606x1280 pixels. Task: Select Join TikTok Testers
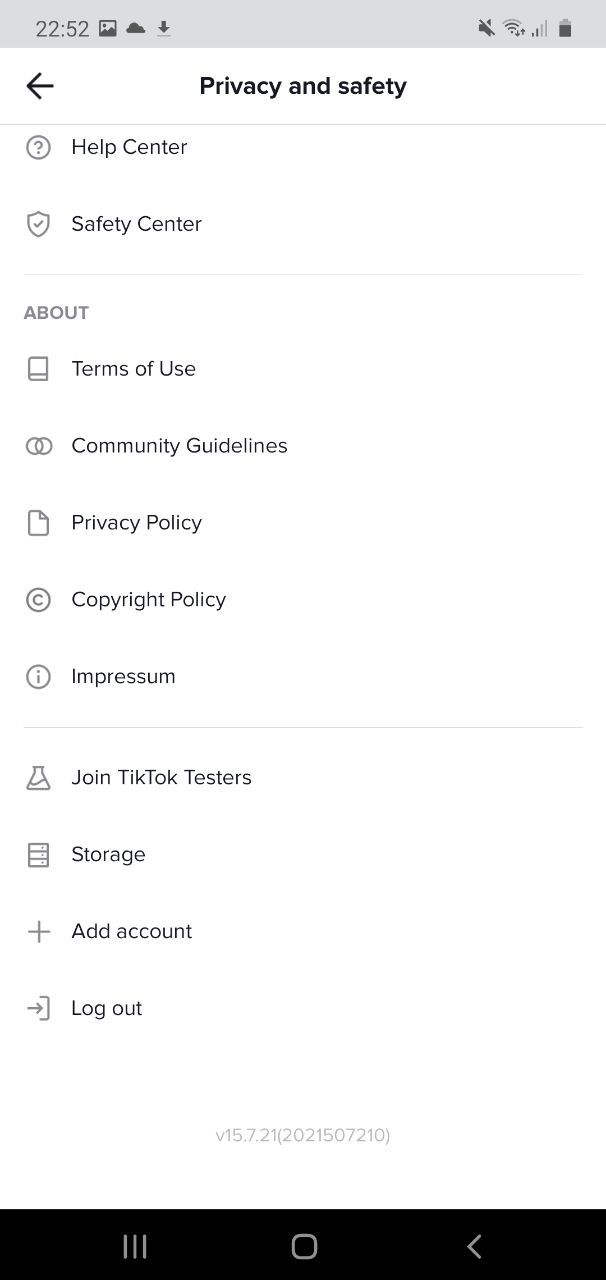[x=161, y=777]
